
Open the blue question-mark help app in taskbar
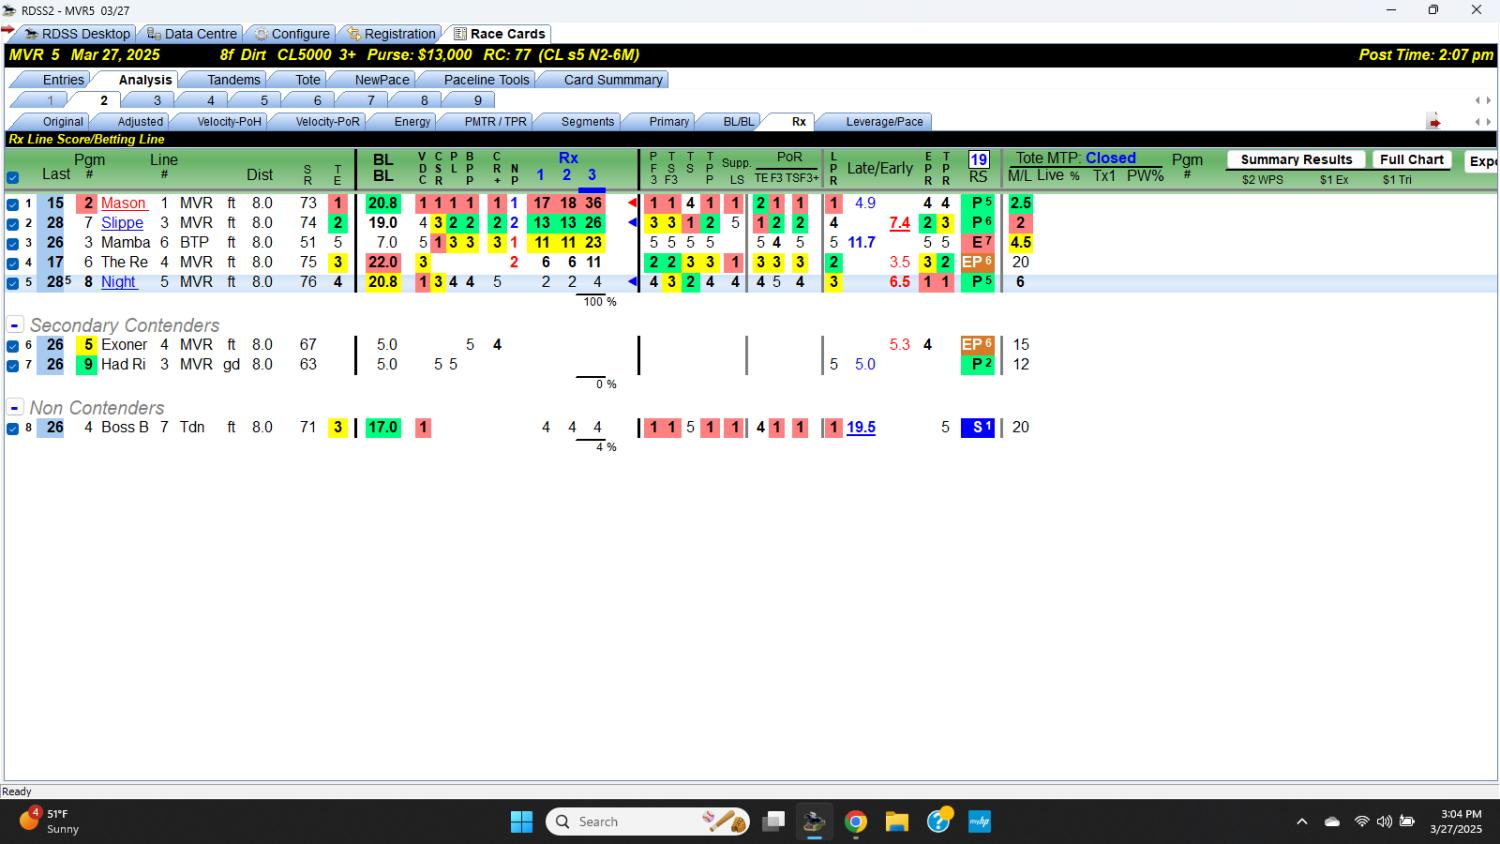point(939,822)
